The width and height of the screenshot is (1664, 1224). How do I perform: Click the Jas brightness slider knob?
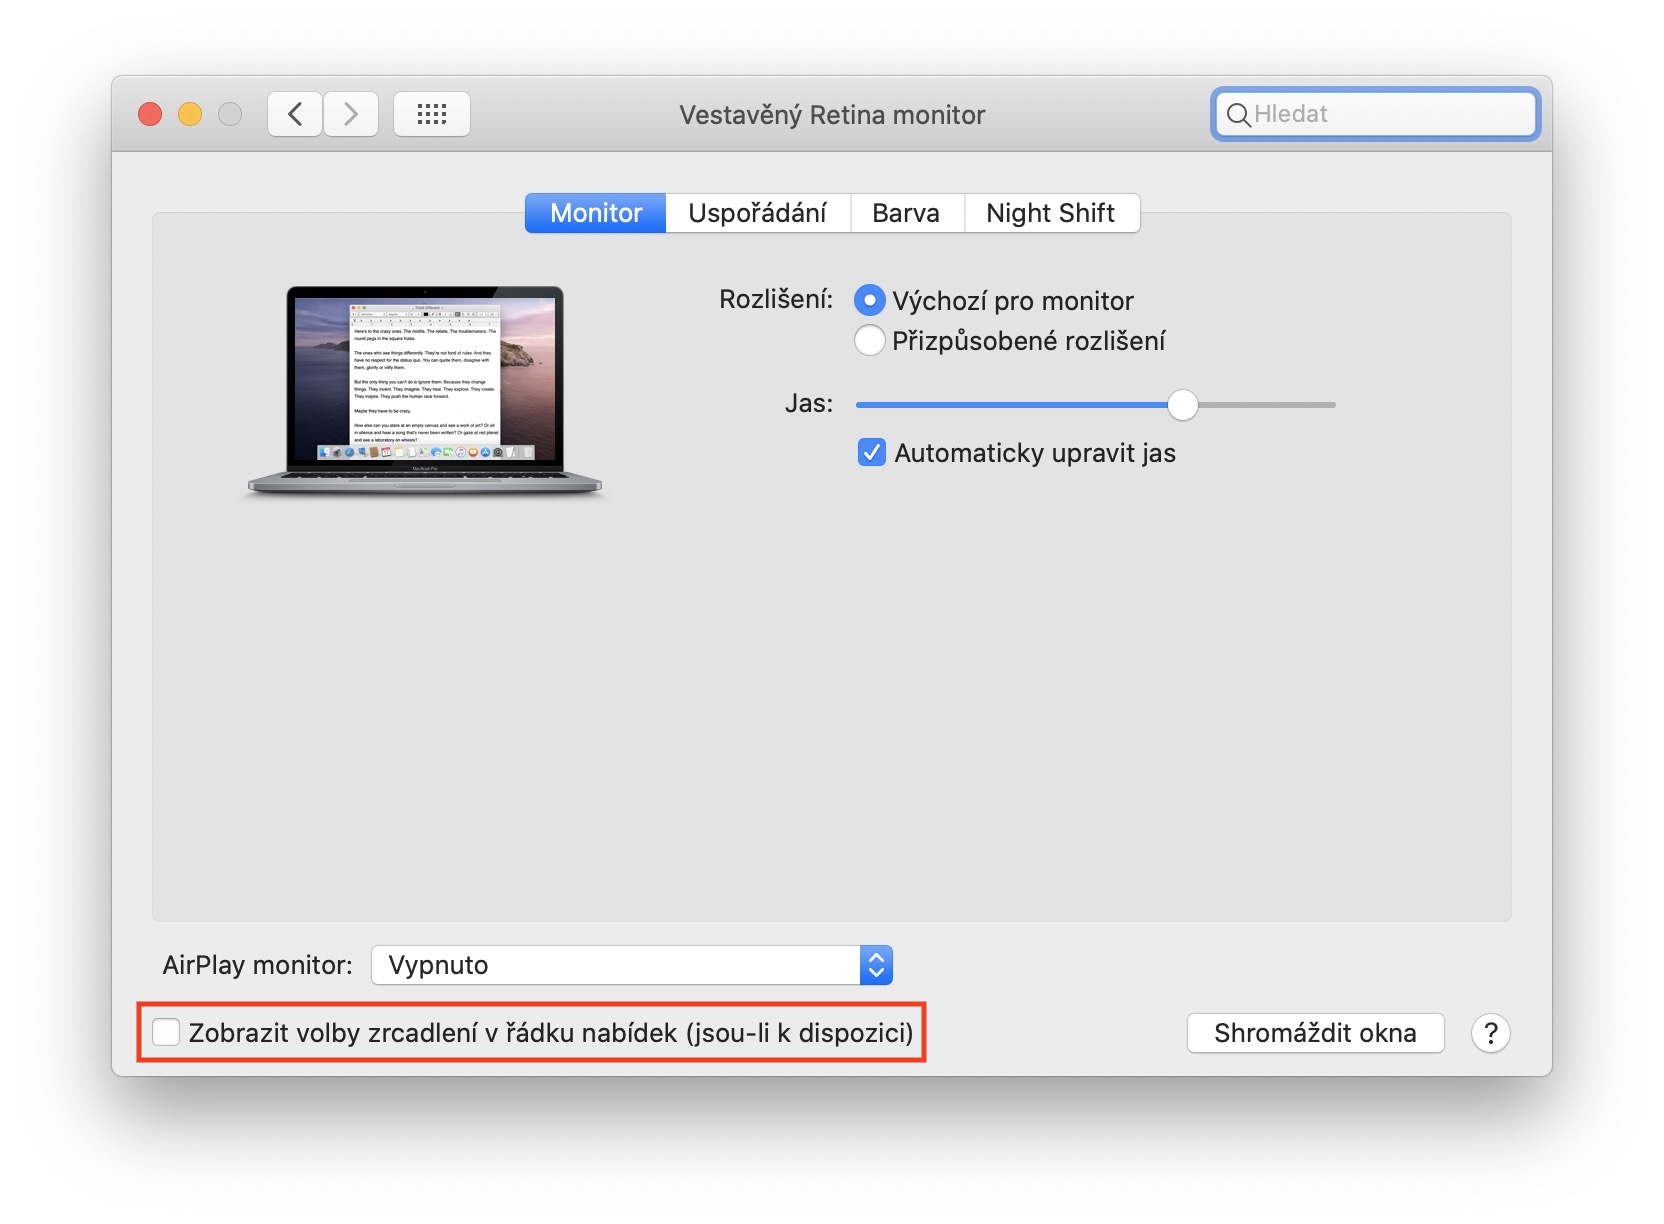point(1182,405)
